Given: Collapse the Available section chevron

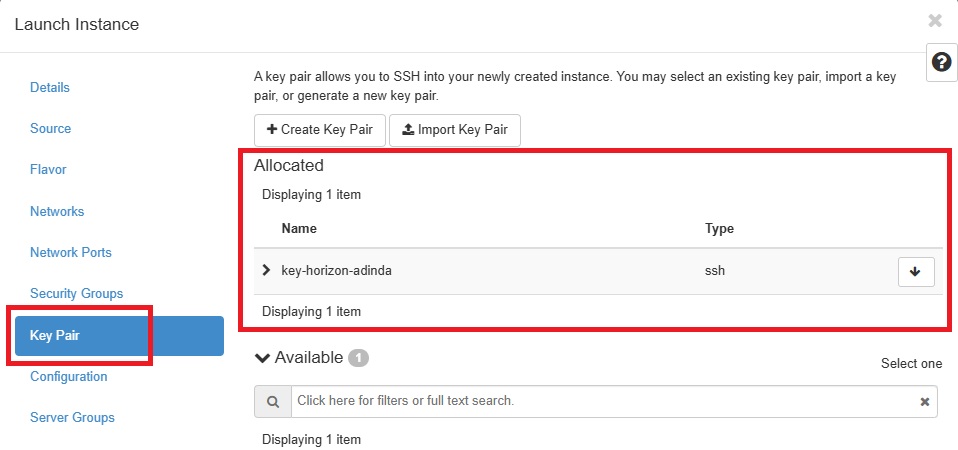Looking at the screenshot, I should (x=262, y=358).
